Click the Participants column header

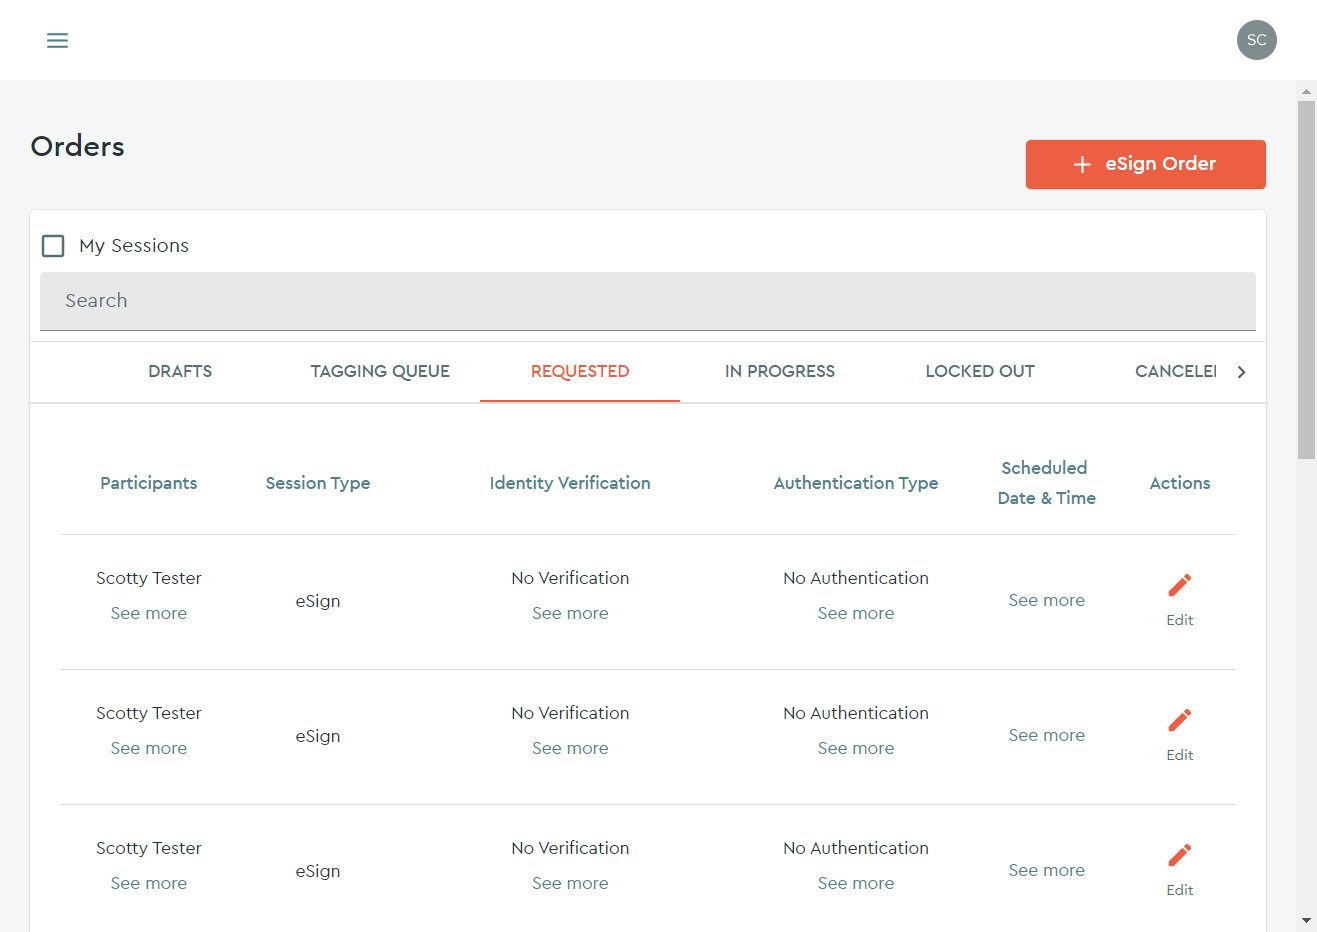149,483
